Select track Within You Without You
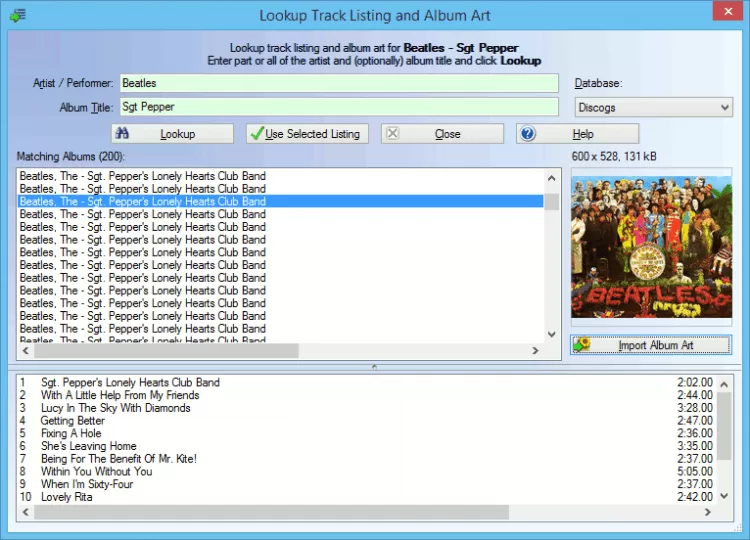This screenshot has height=540, width=750. [x=367, y=472]
